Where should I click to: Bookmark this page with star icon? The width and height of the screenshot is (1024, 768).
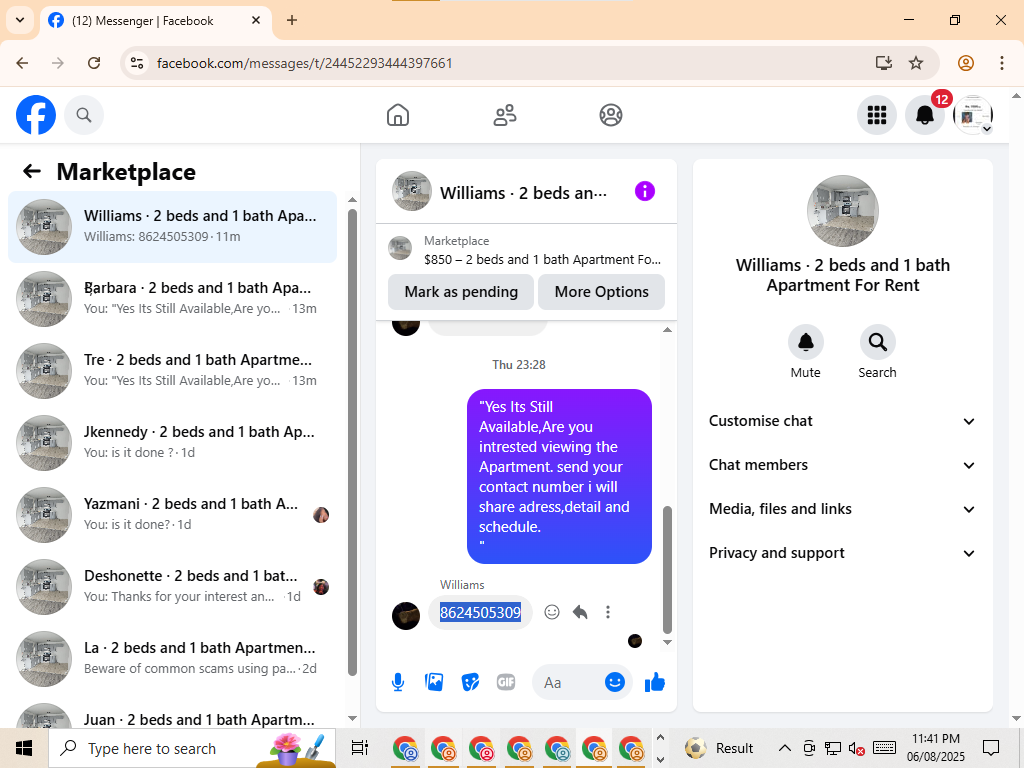click(x=916, y=63)
